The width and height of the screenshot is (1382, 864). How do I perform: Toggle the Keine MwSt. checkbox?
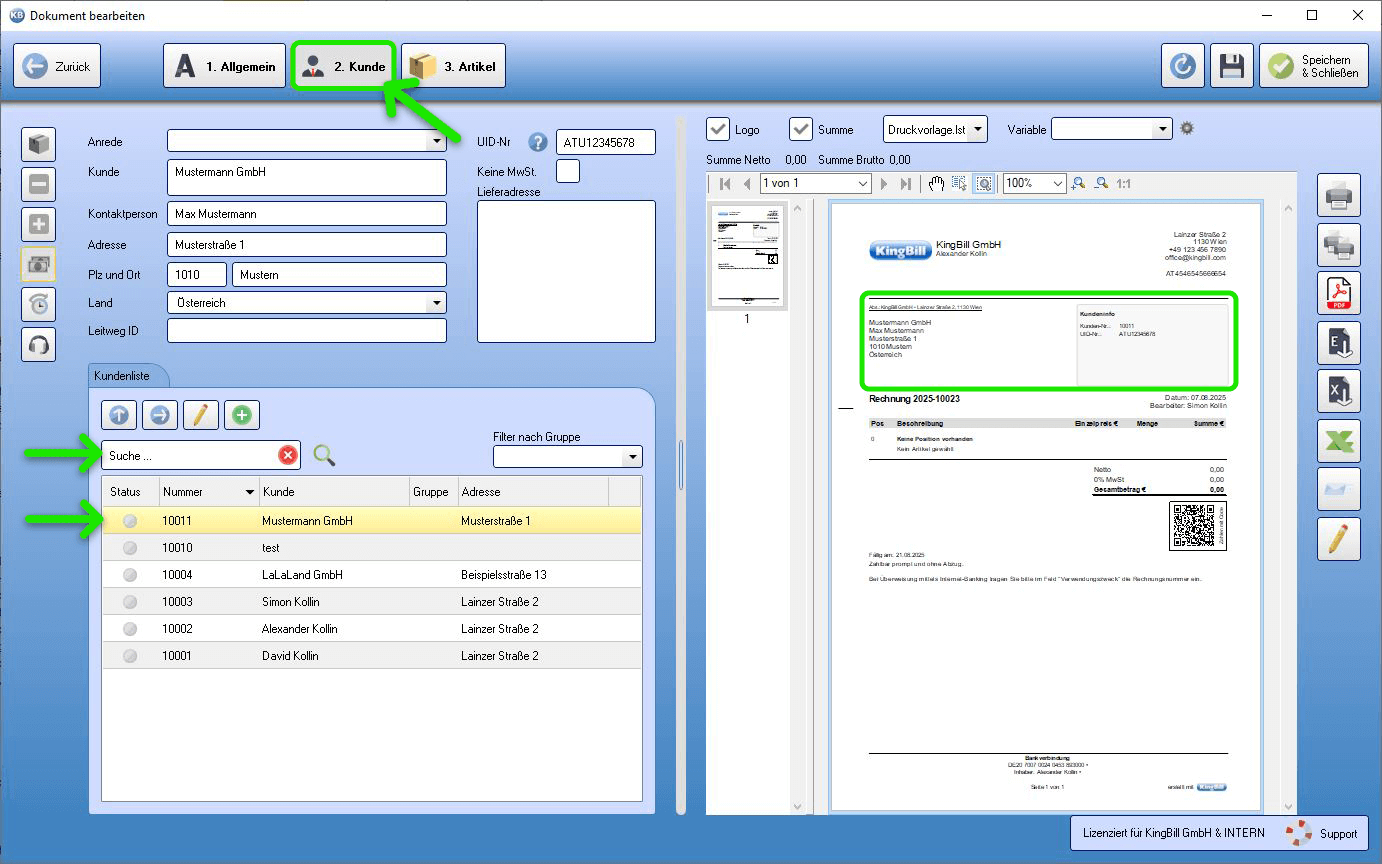coord(567,171)
